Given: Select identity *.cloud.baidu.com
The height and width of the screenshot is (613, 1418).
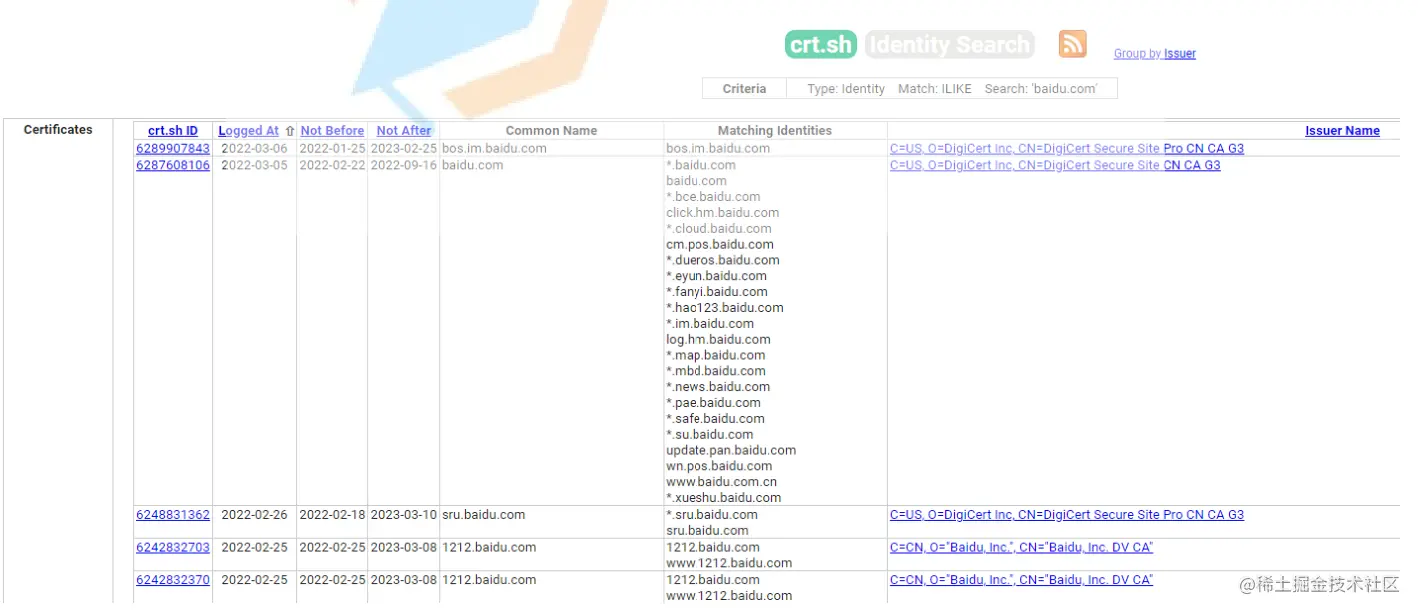Looking at the screenshot, I should [719, 230].
